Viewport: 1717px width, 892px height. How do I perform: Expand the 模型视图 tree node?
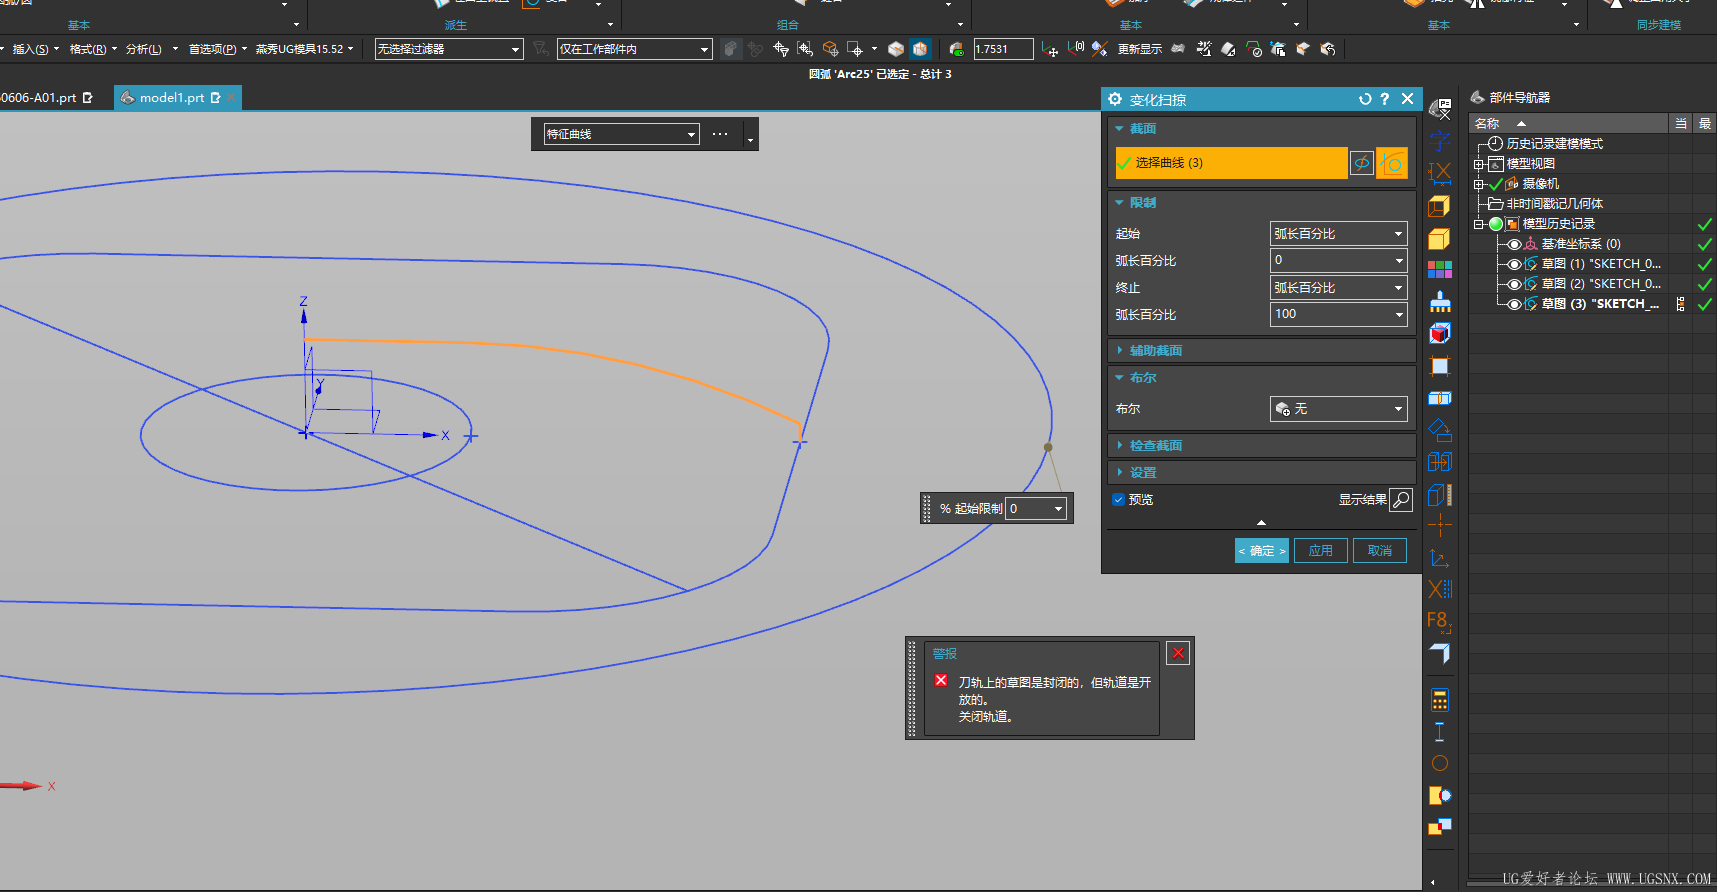pyautogui.click(x=1479, y=164)
